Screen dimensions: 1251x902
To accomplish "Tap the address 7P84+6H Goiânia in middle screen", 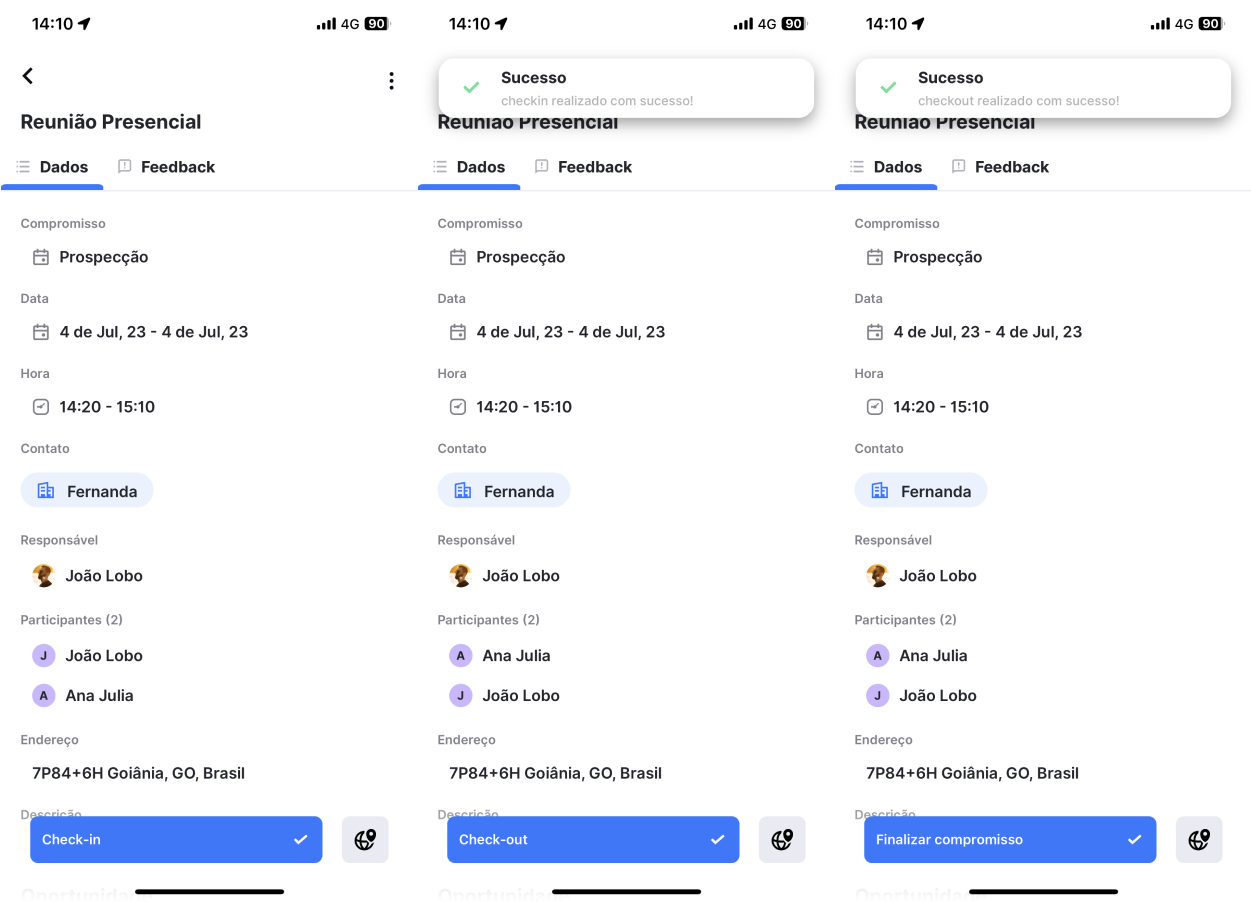I will point(555,773).
